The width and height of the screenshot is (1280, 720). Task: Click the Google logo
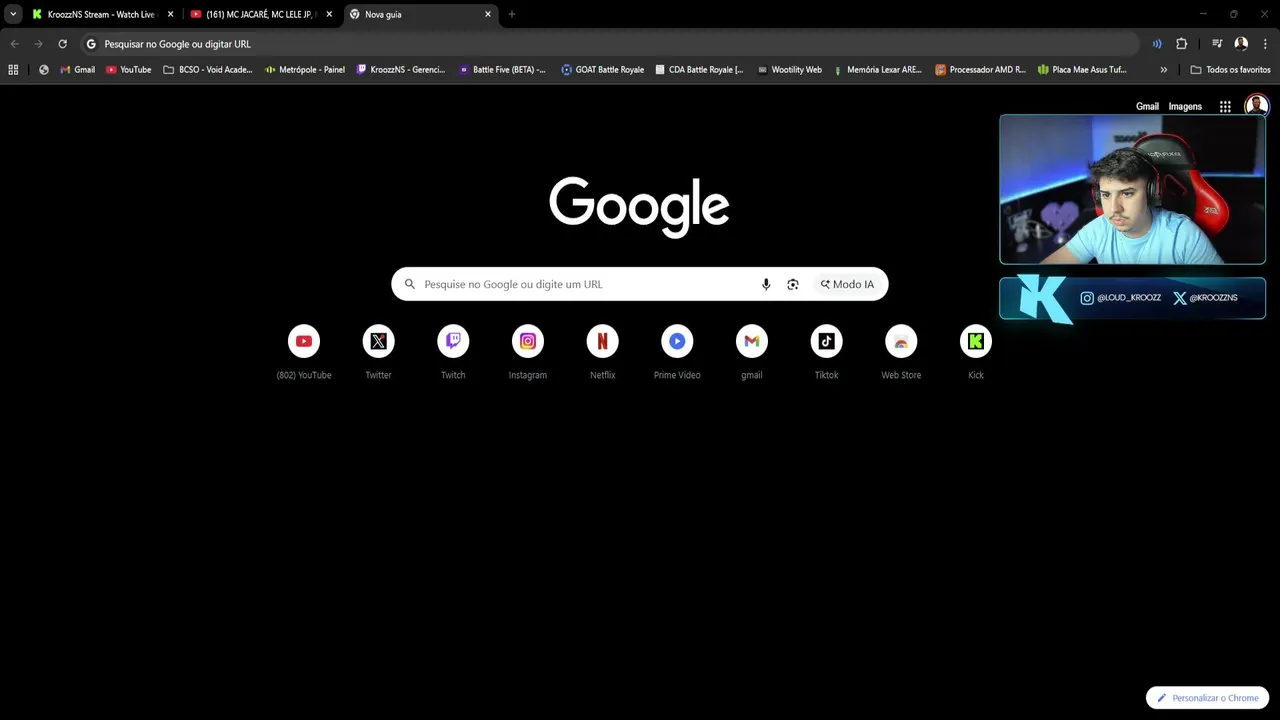[639, 207]
